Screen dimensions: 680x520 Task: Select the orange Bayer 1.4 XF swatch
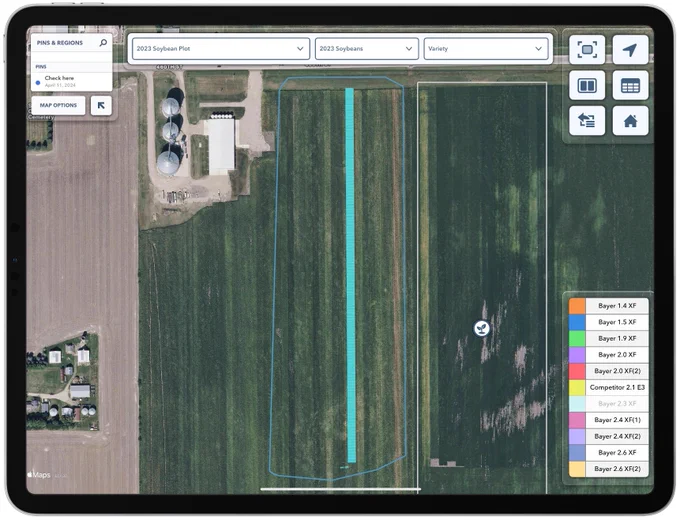click(x=577, y=306)
